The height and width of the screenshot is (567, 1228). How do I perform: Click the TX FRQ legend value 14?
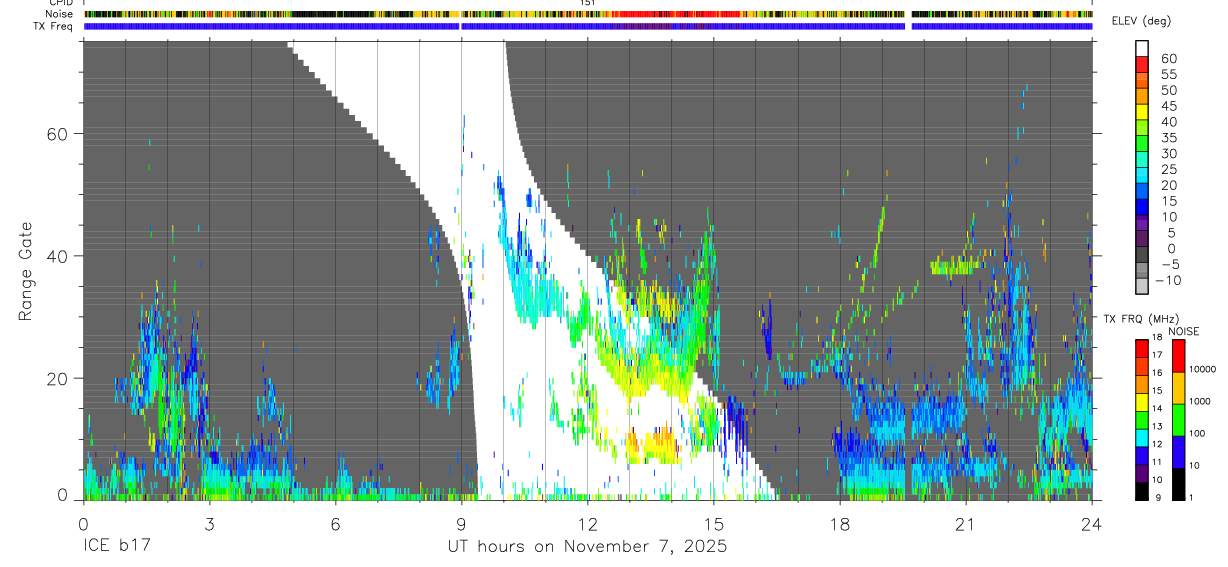coord(1158,408)
